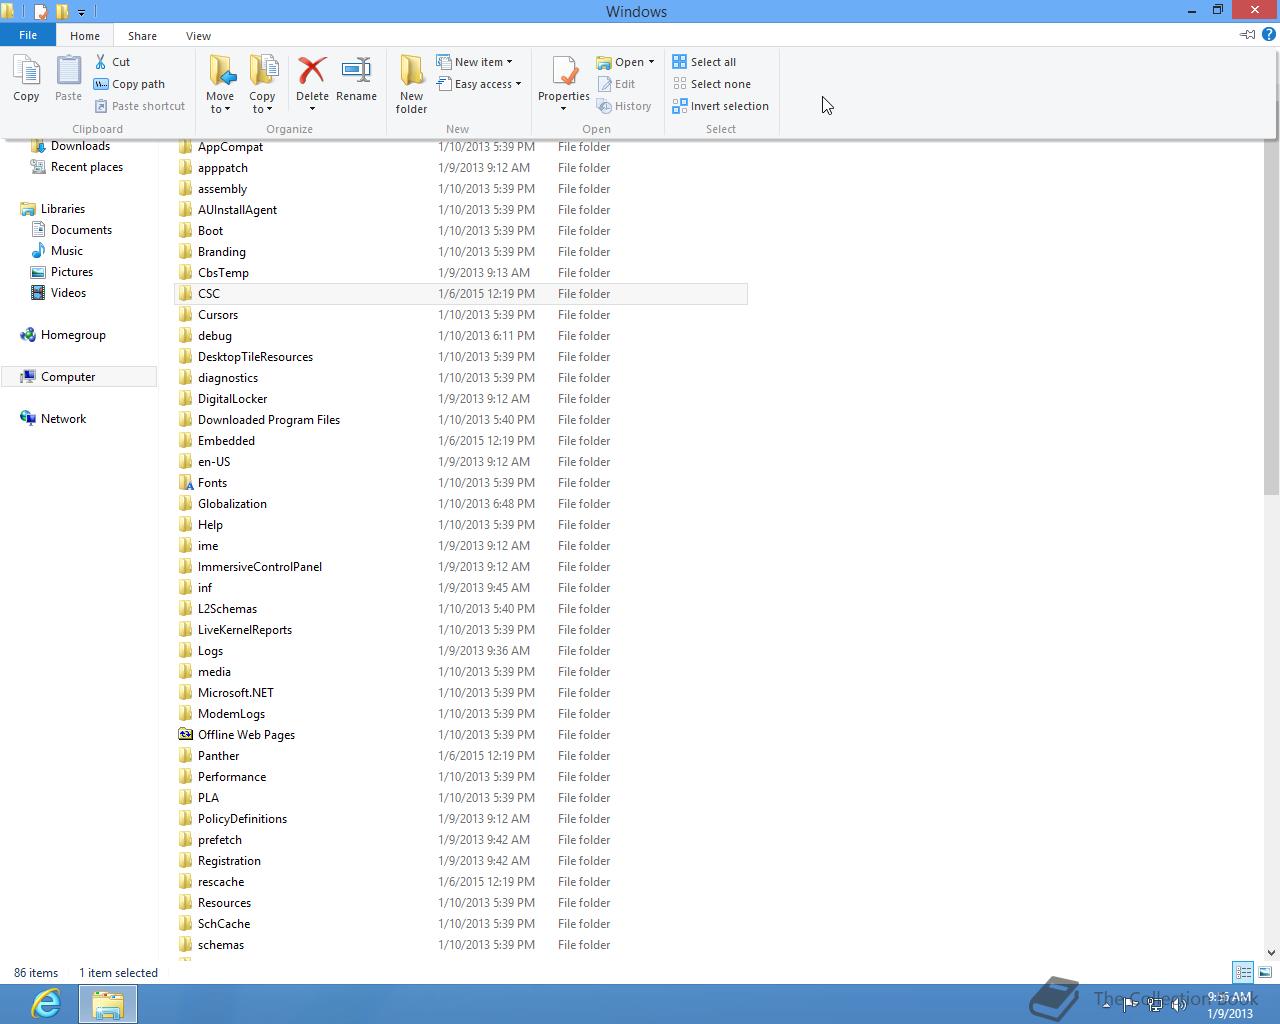
Task: Open Help question mark button
Action: [1270, 35]
